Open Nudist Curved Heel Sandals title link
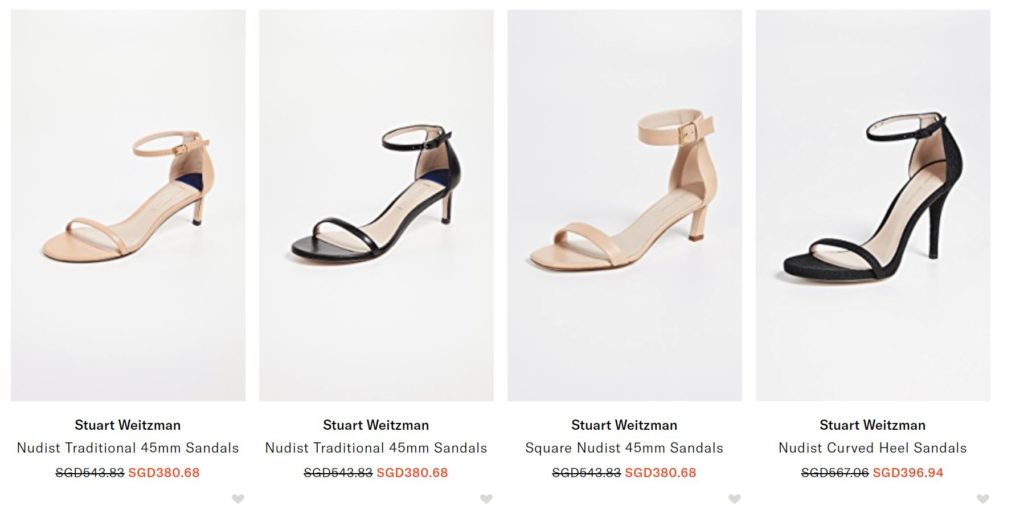This screenshot has height=521, width=1024. 872,448
